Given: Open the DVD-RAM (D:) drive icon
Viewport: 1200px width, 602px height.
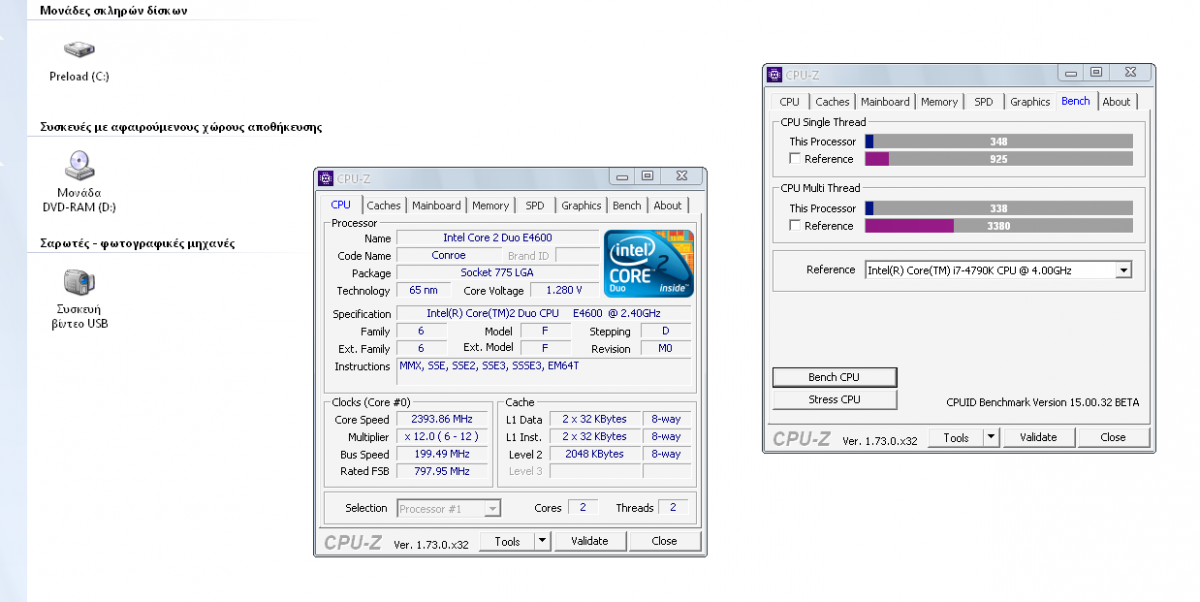Looking at the screenshot, I should (x=79, y=165).
